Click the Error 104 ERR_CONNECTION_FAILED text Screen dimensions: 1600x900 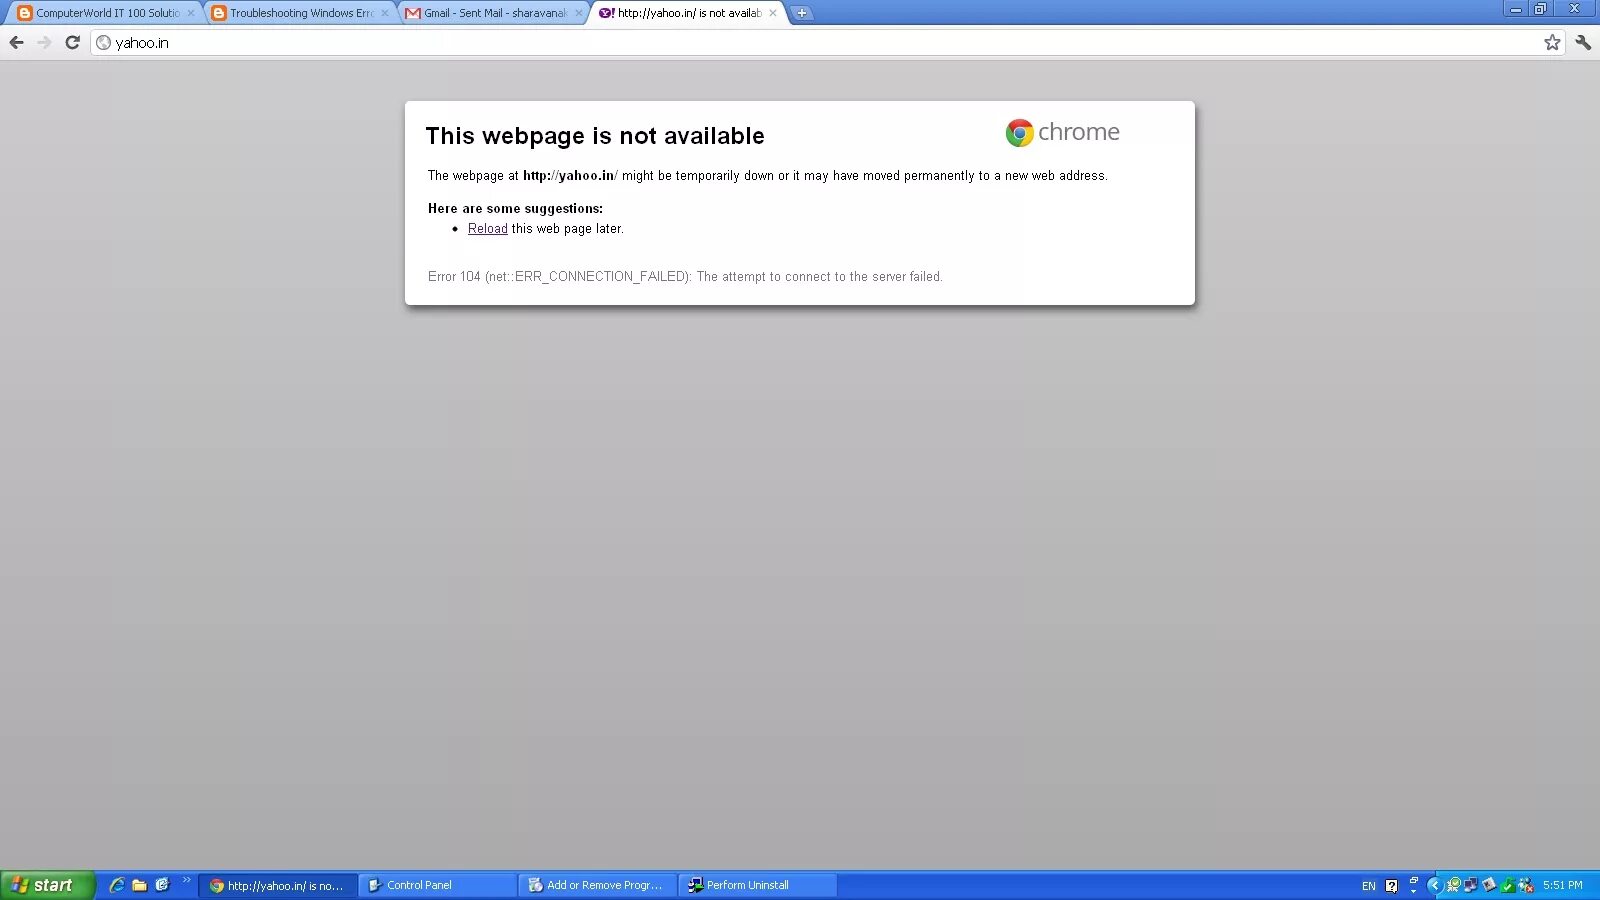pyautogui.click(x=685, y=277)
